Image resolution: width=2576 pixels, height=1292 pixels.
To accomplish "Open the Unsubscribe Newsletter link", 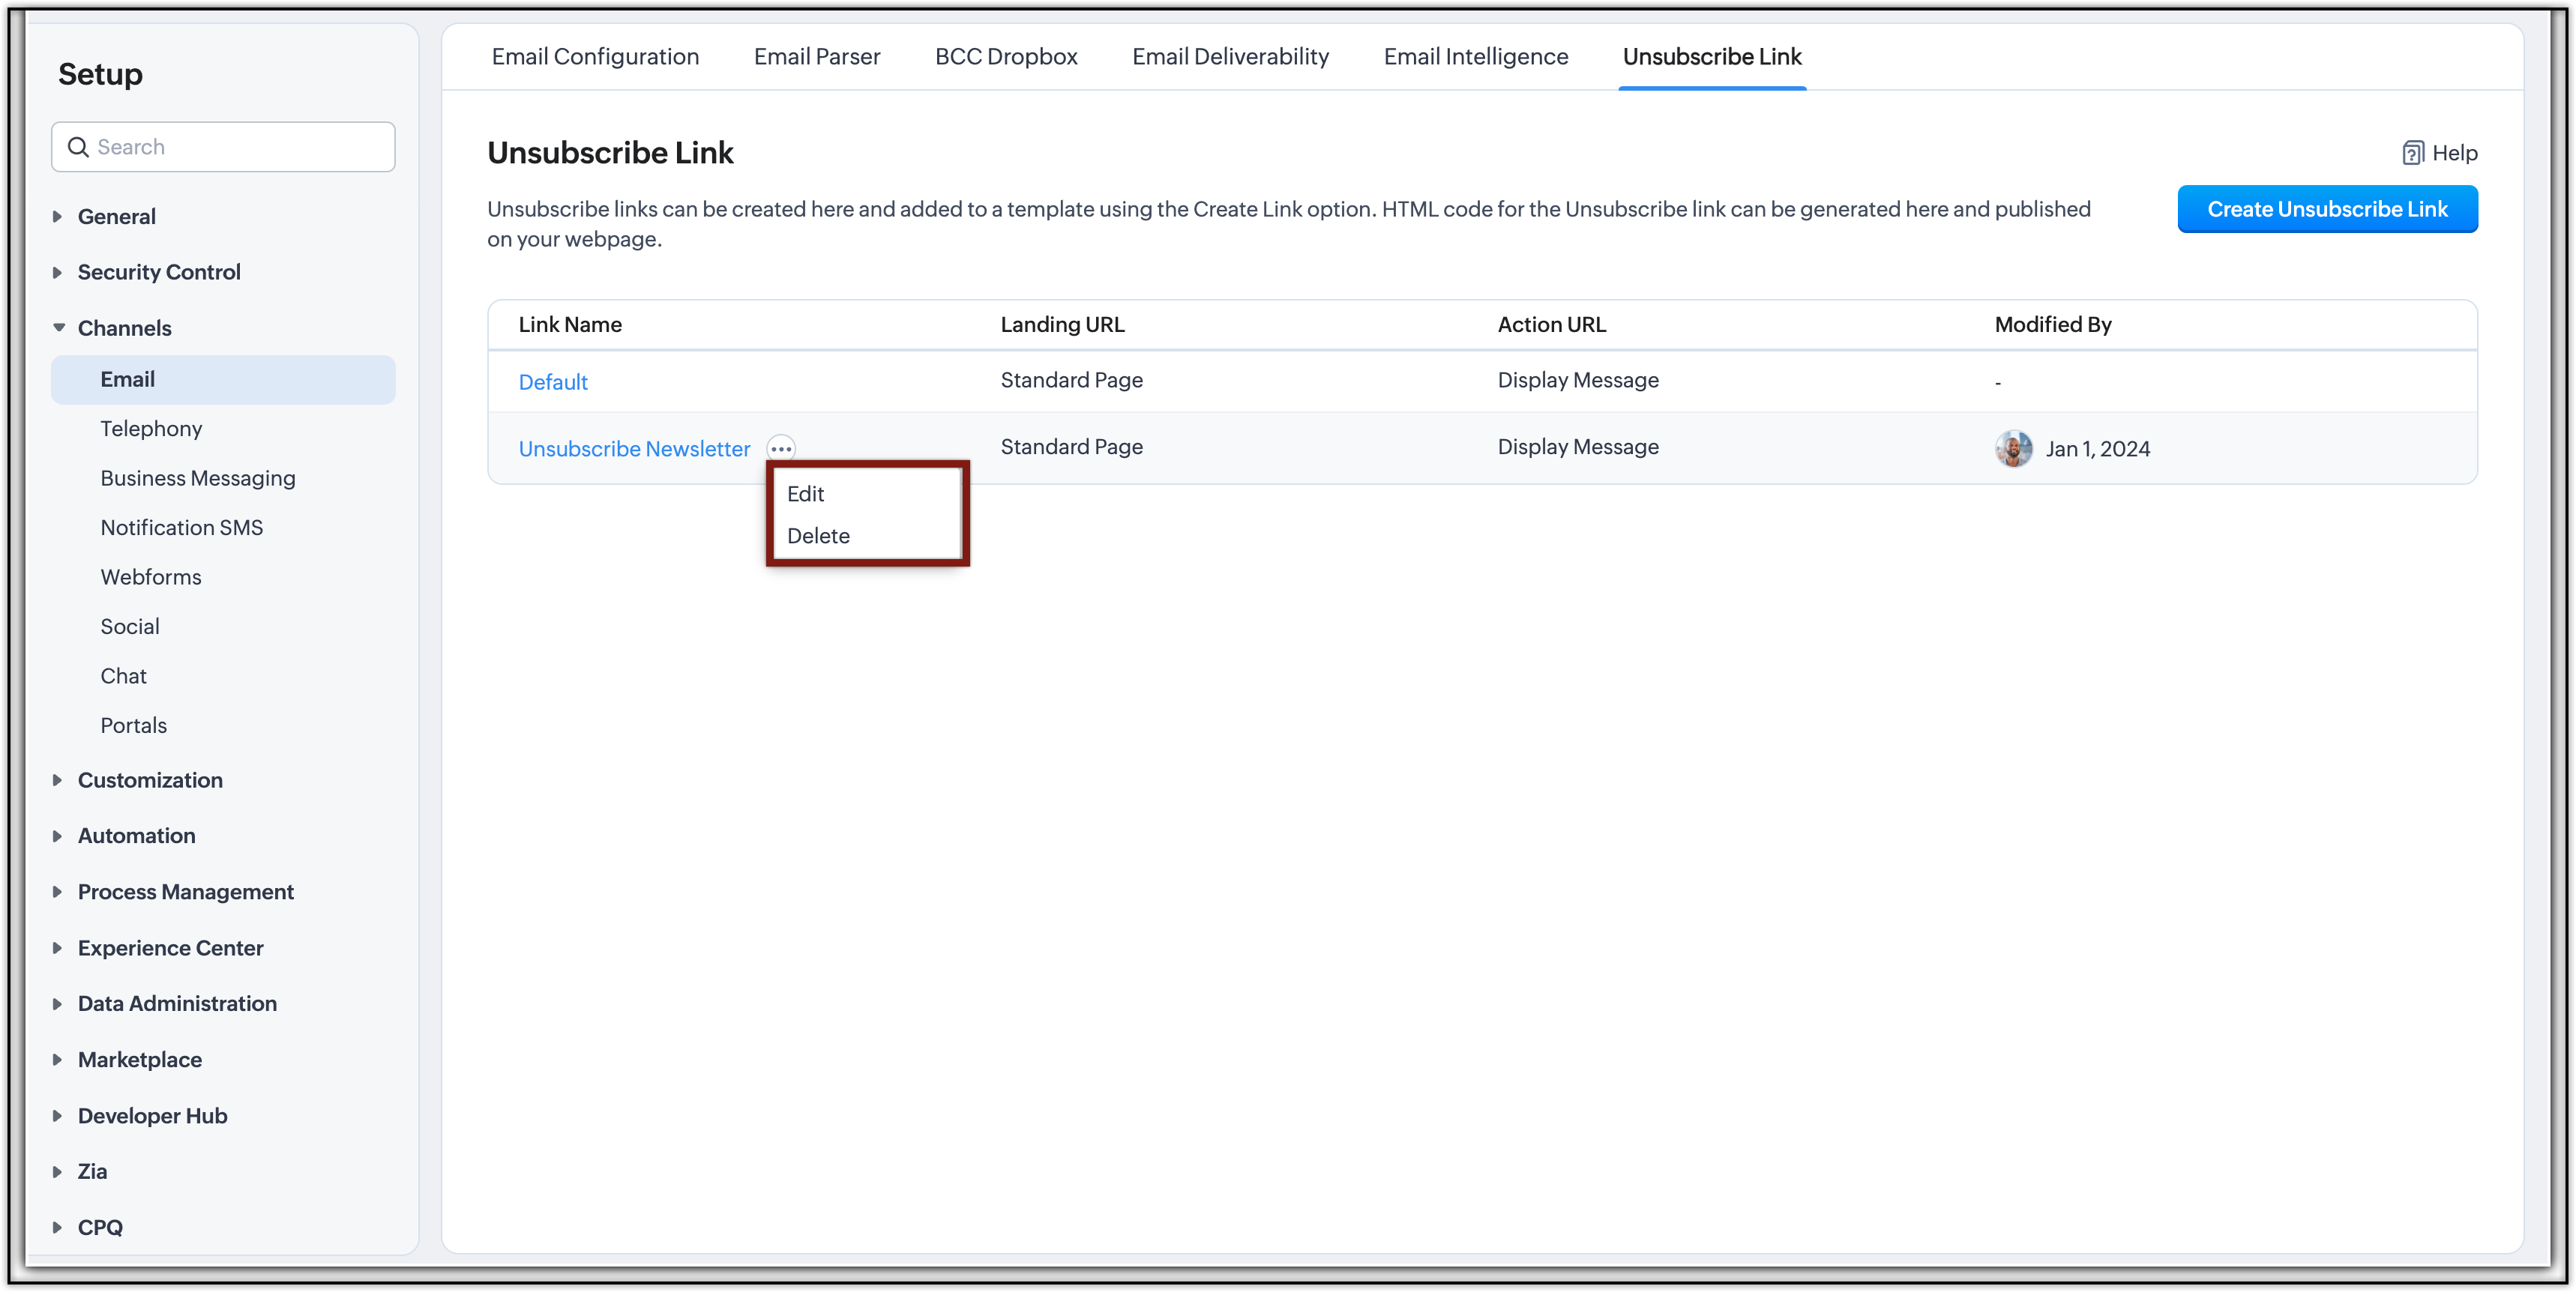I will pyautogui.click(x=634, y=449).
